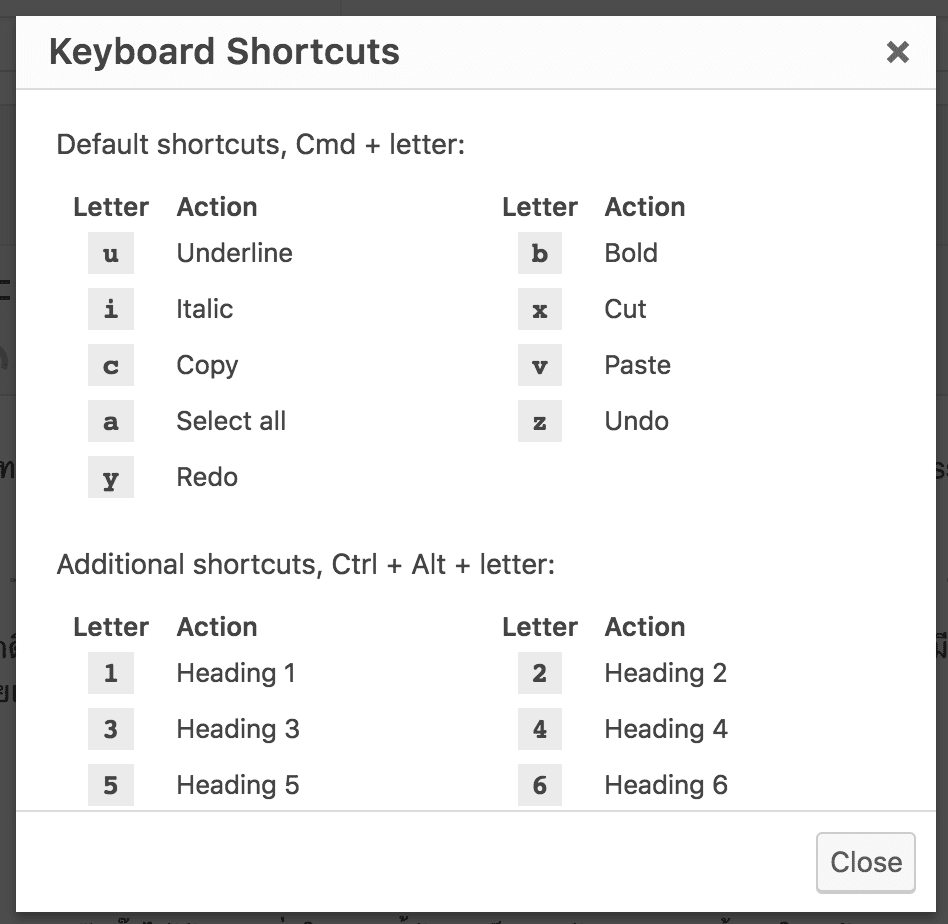Click the 'b' Bold key badge
Image resolution: width=948 pixels, height=924 pixels.
coord(540,254)
